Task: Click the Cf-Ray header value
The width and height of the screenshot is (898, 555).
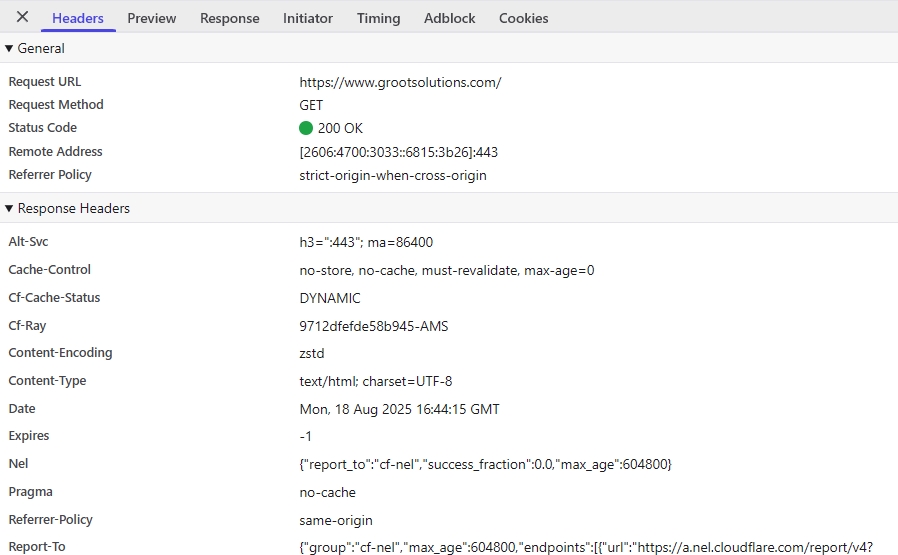Action: 369,326
